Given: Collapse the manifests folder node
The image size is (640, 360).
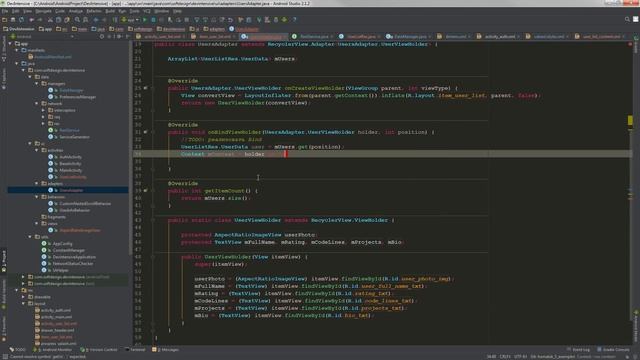Looking at the screenshot, I should pyautogui.click(x=17, y=50).
